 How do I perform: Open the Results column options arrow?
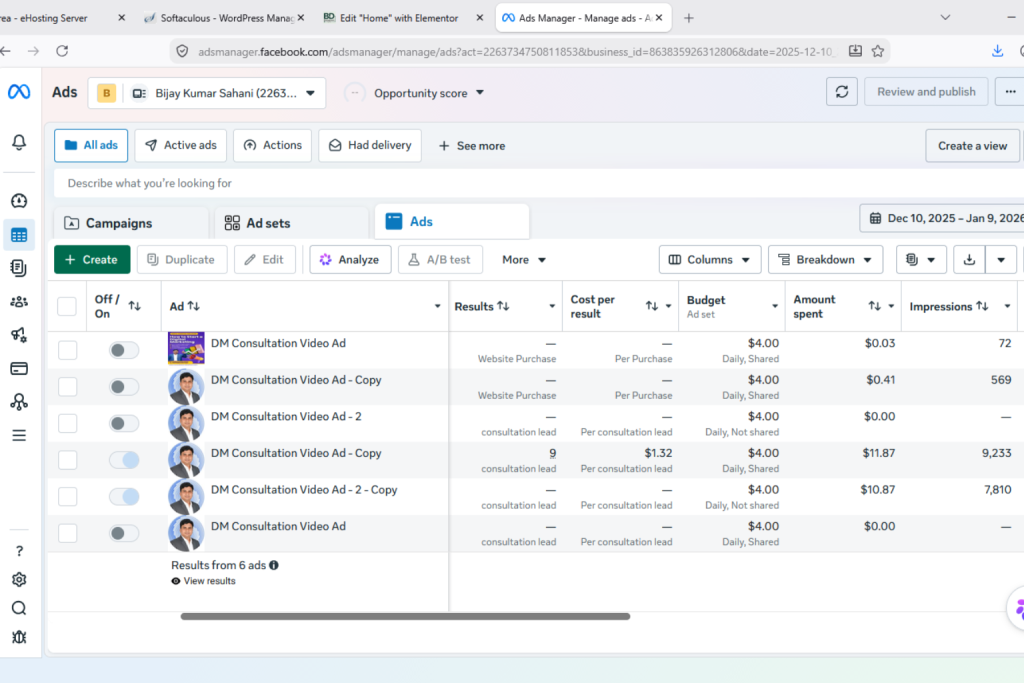(x=552, y=306)
